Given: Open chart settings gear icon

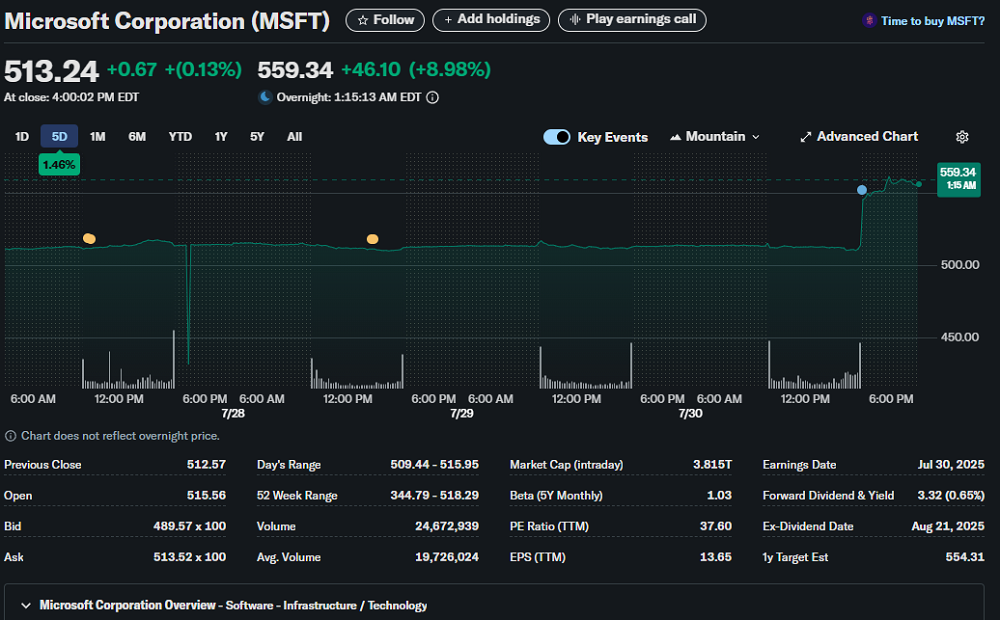Looking at the screenshot, I should pos(962,137).
